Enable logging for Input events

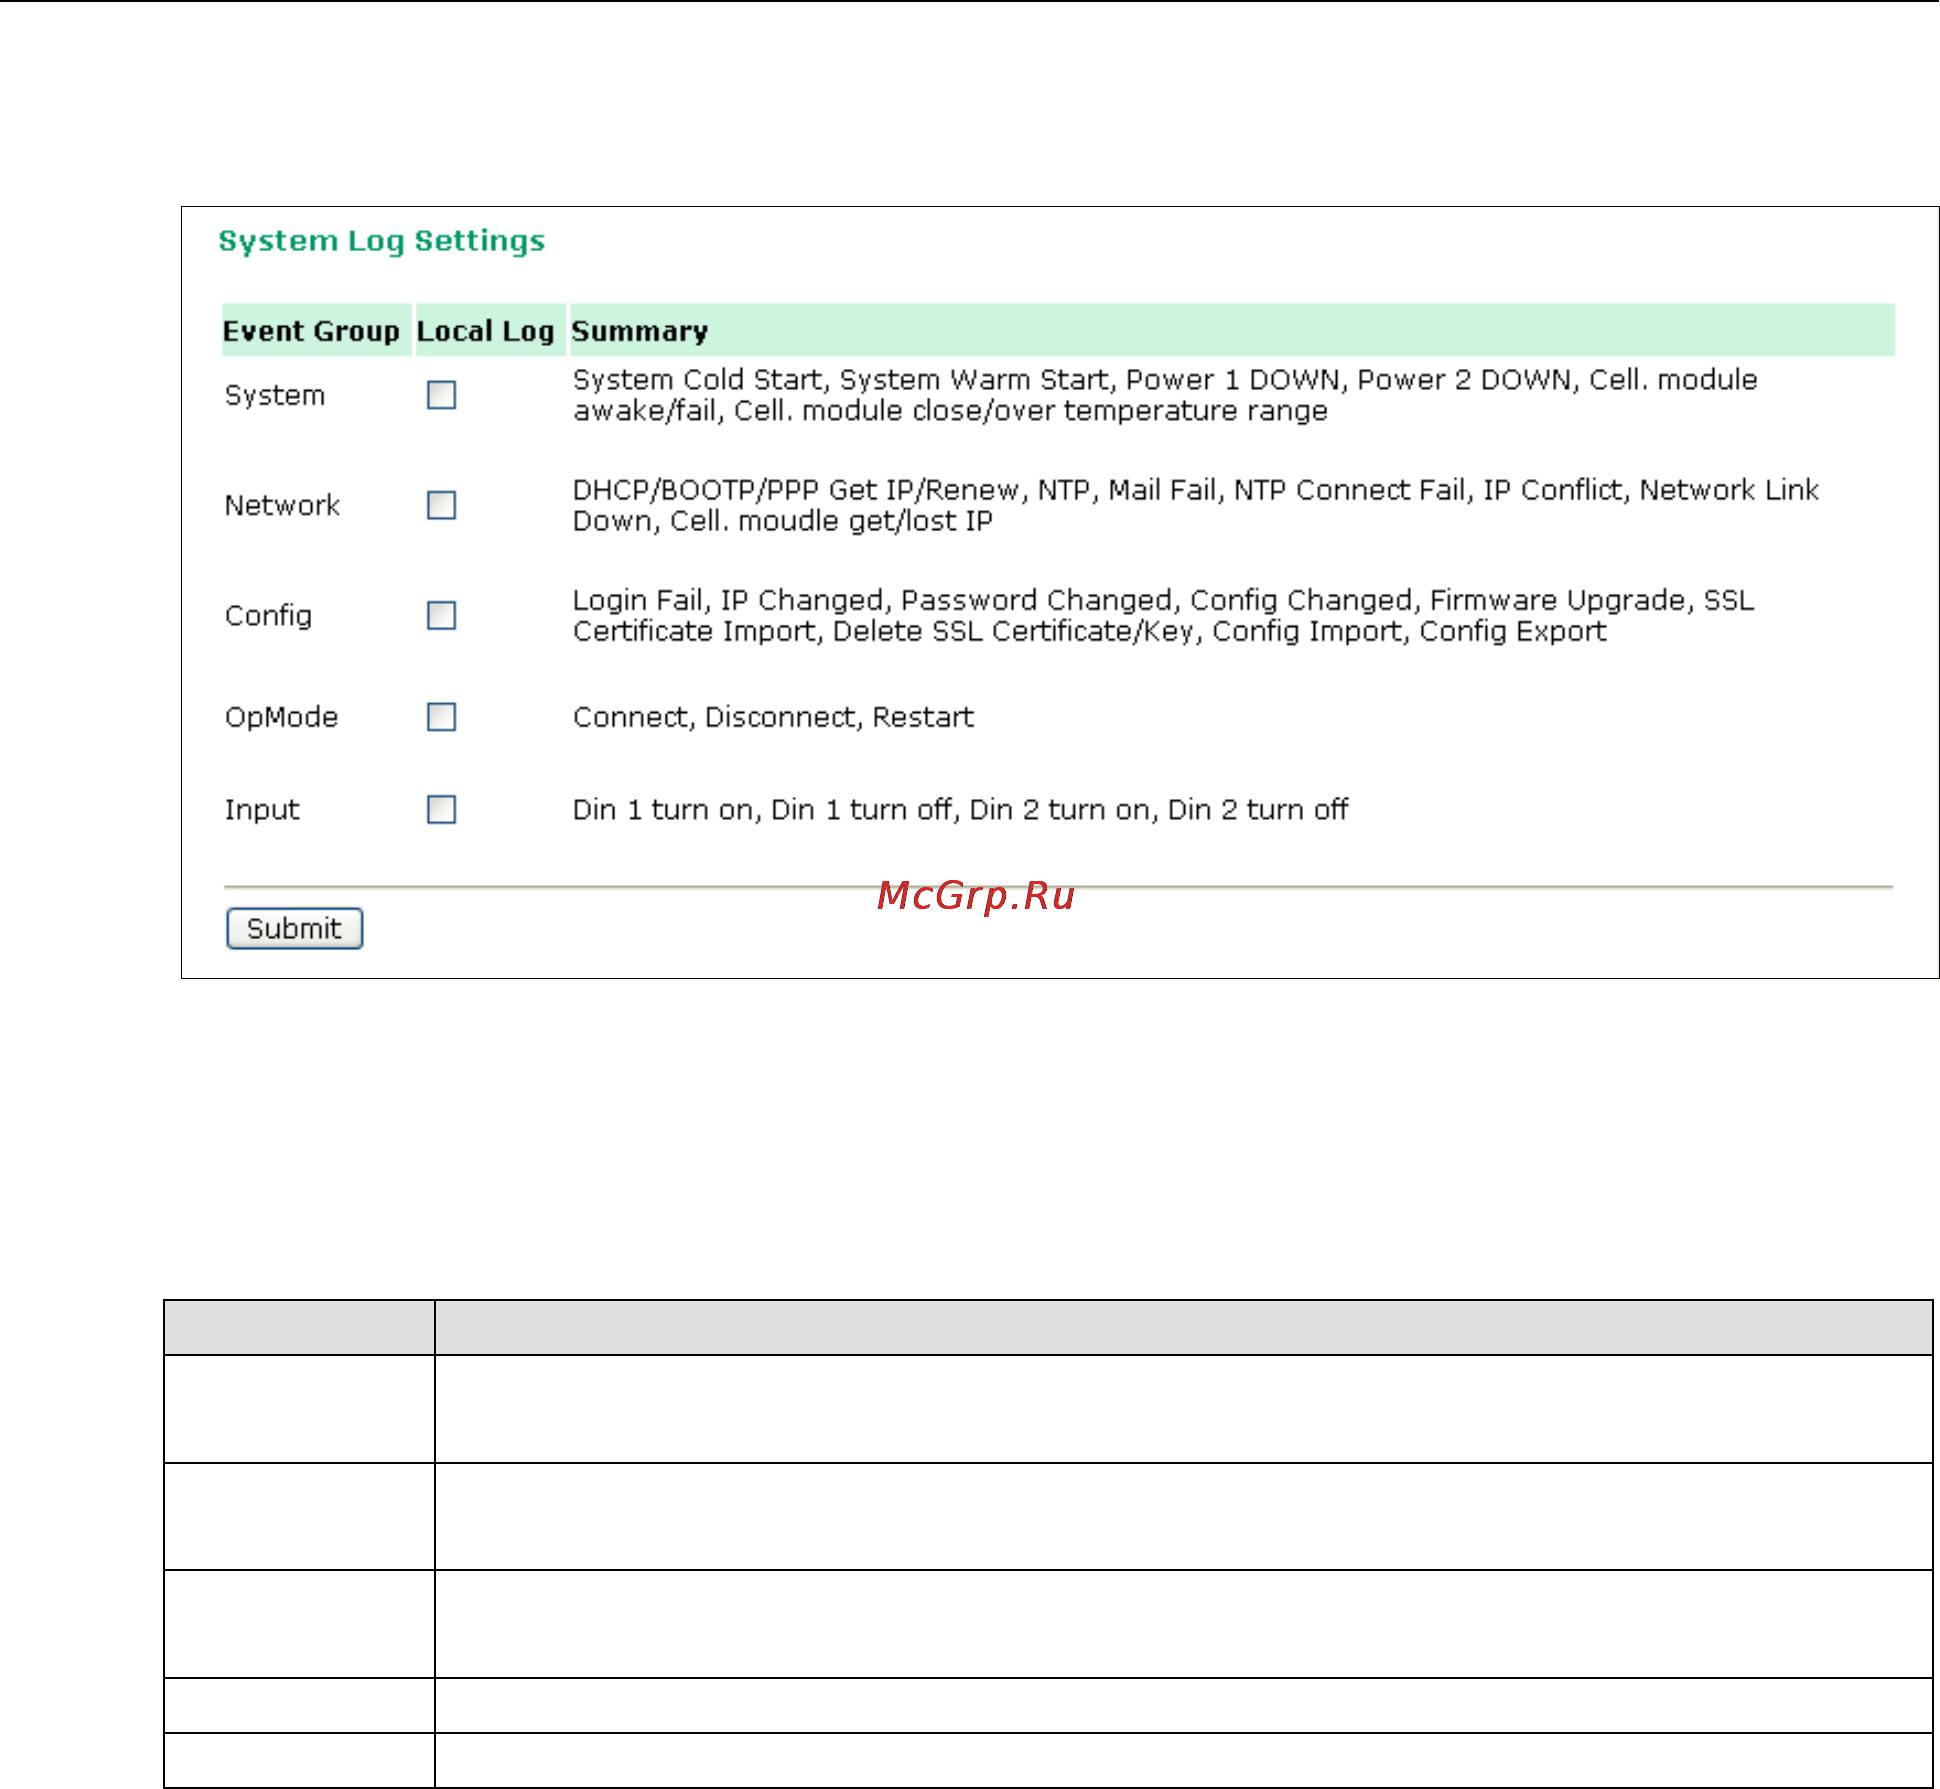(x=441, y=809)
